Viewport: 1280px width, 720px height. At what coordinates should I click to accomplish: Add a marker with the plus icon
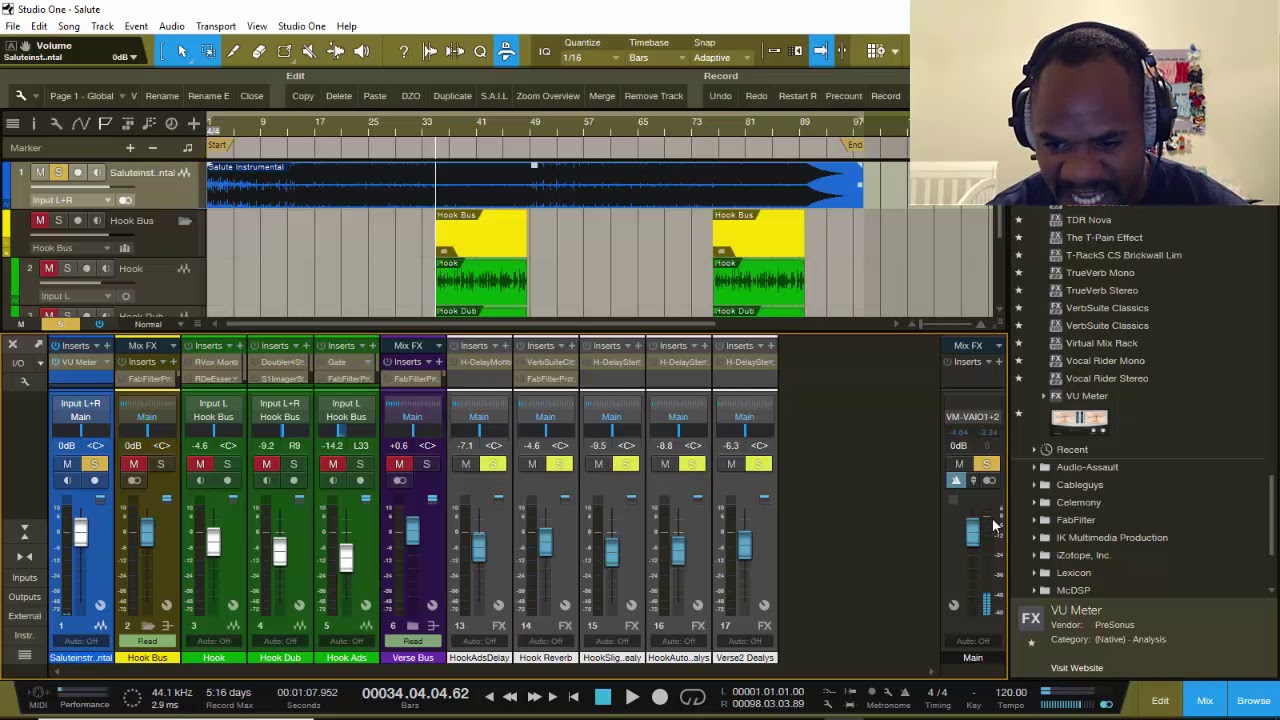pyautogui.click(x=129, y=148)
